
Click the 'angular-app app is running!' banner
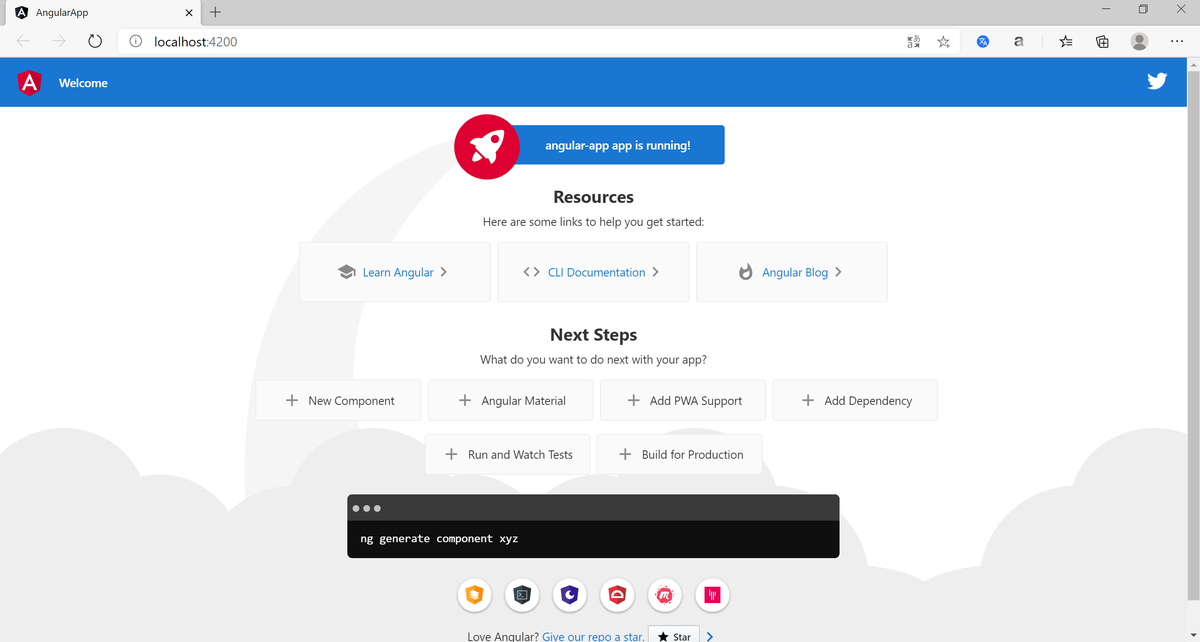(617, 145)
